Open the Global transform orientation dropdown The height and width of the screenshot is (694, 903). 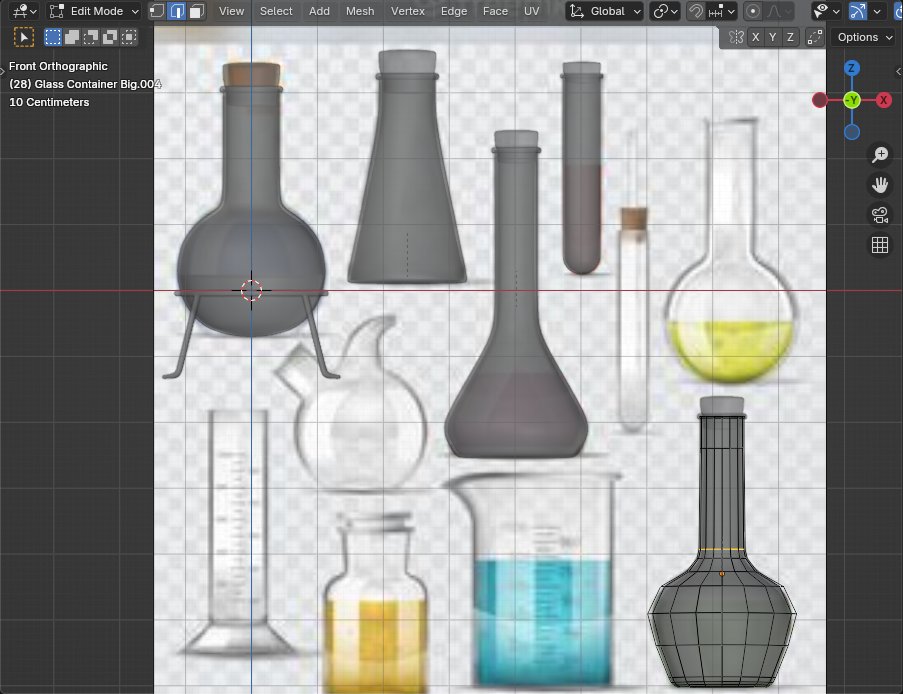tap(603, 11)
